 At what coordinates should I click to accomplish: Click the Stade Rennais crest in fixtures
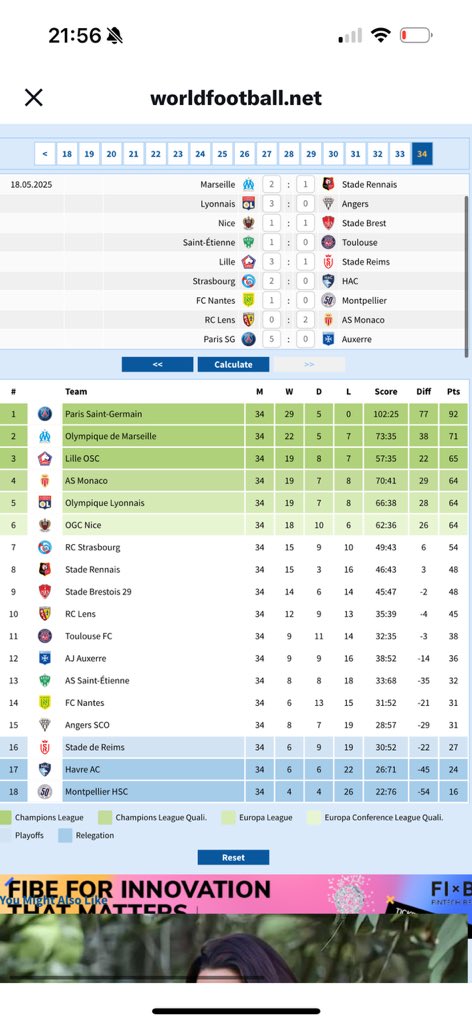coord(328,184)
